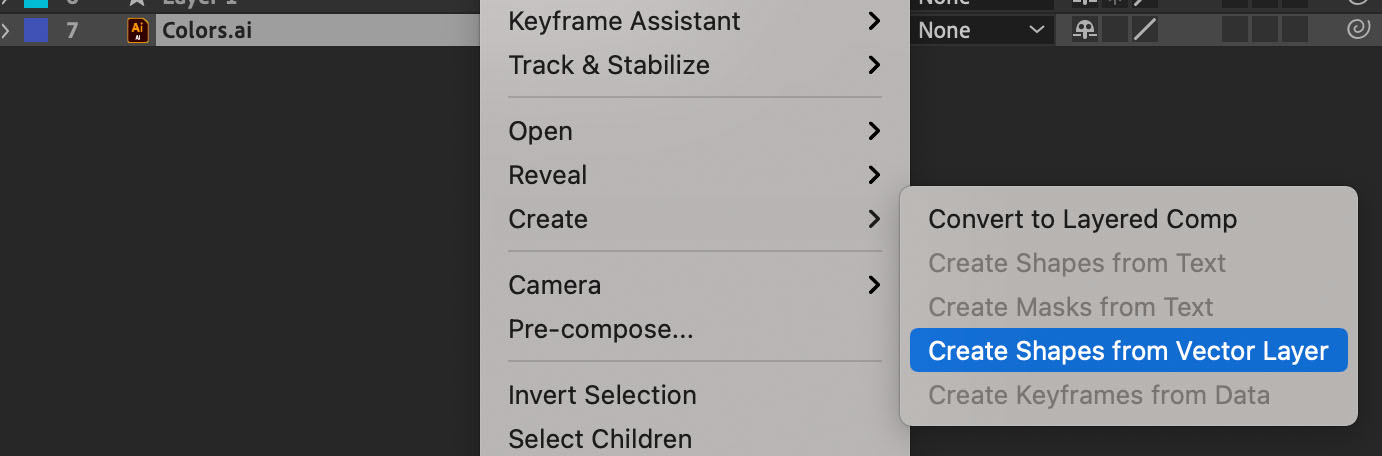Click the Quality slash switch for layer 7
The width and height of the screenshot is (1382, 456).
[x=1144, y=31]
